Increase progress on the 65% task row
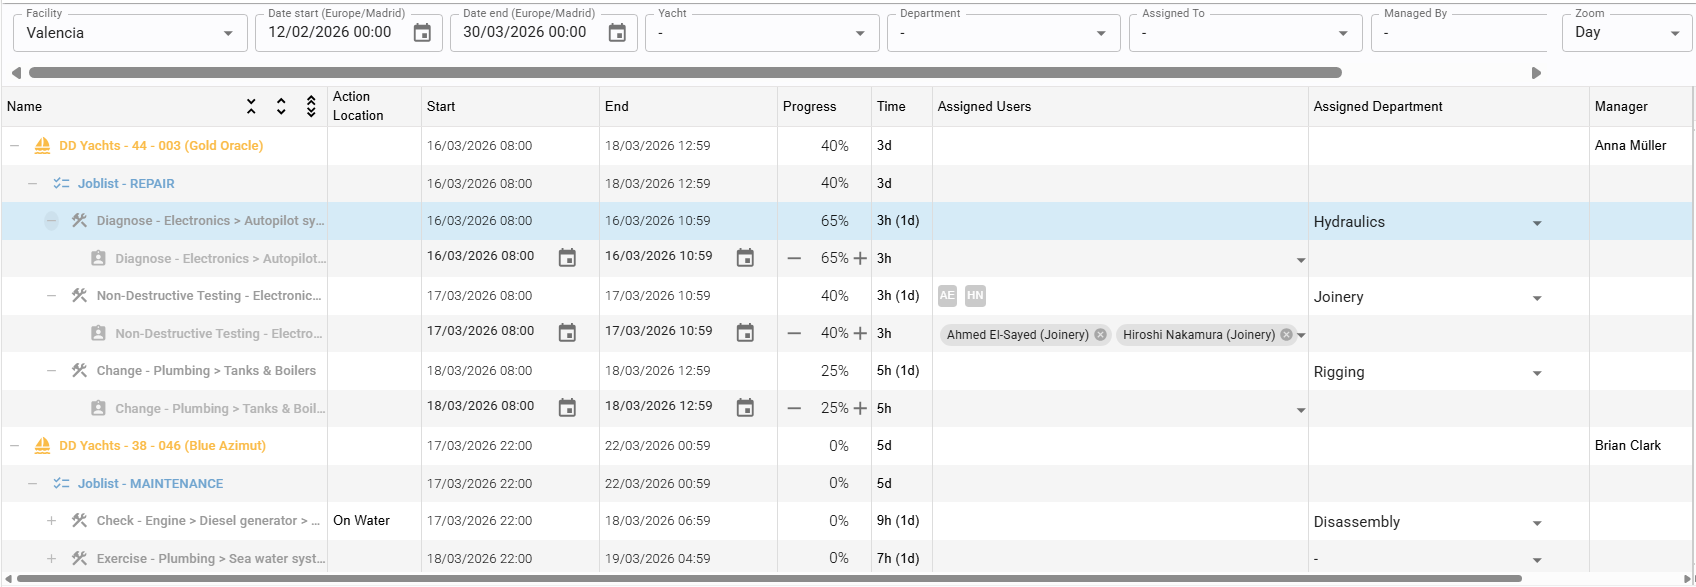The image size is (1696, 587). click(860, 258)
